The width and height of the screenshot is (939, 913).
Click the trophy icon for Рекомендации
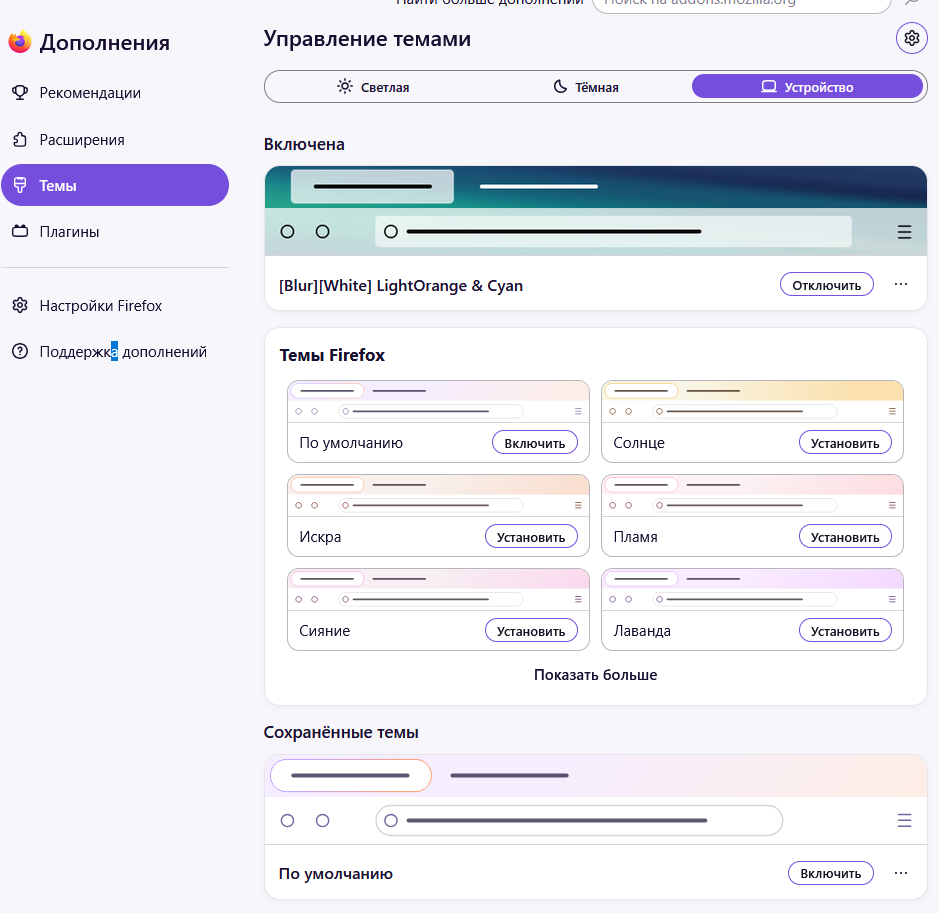coord(20,93)
